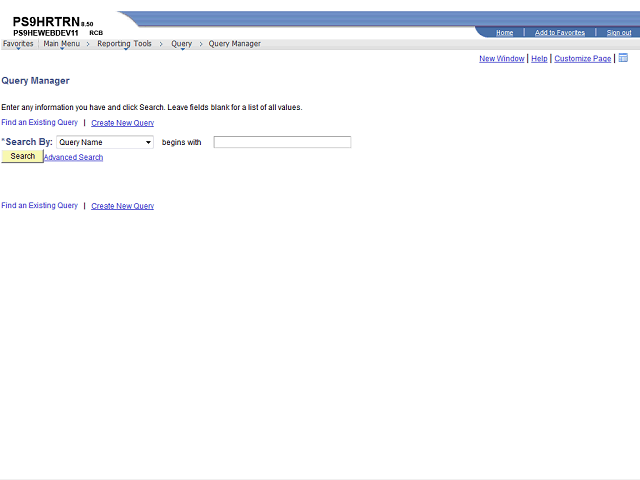
Task: Open the Advanced Search link
Action: pyautogui.click(x=73, y=157)
